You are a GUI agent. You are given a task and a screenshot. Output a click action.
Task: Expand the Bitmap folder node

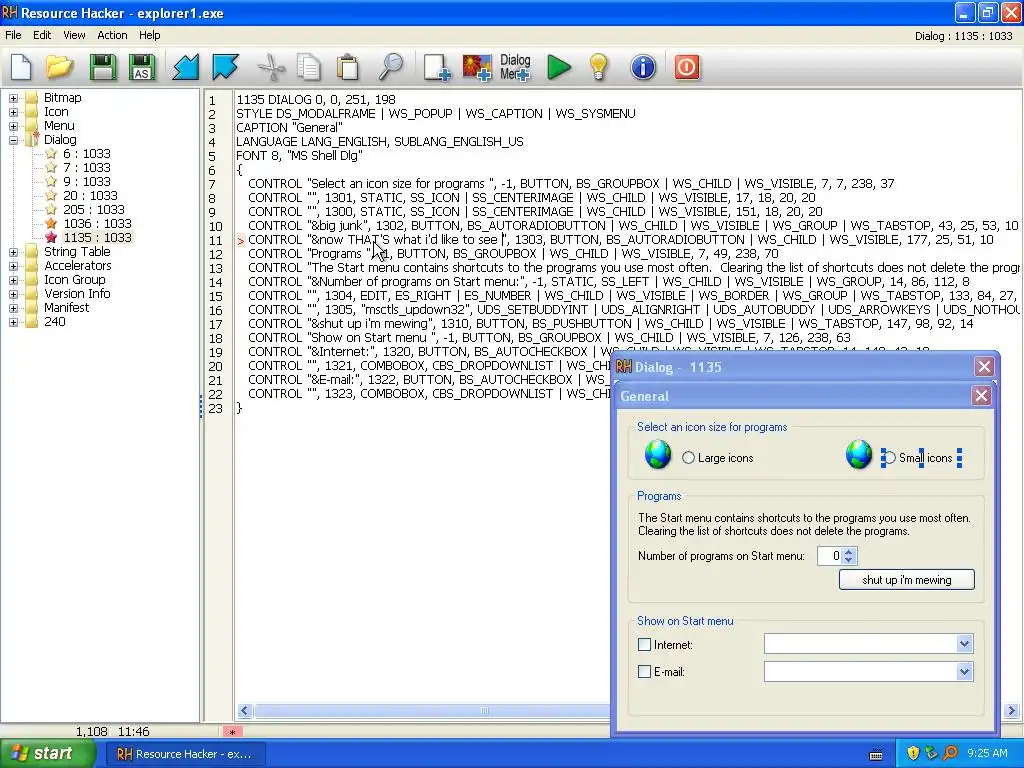coord(13,98)
